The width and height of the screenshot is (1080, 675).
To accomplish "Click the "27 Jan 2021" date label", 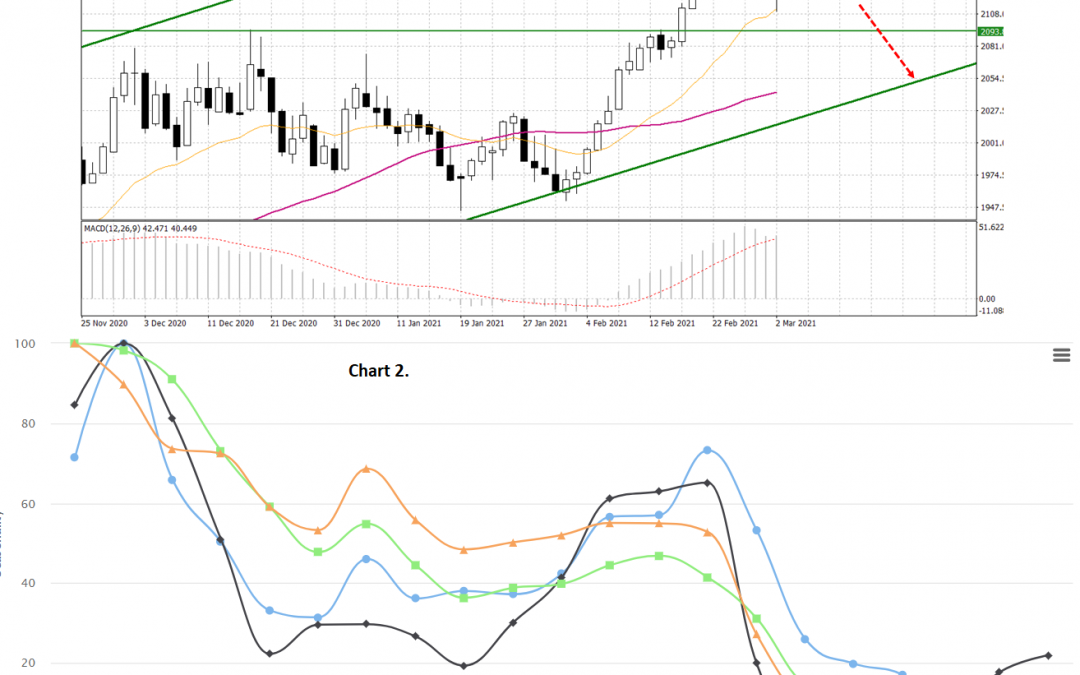I will coord(545,323).
